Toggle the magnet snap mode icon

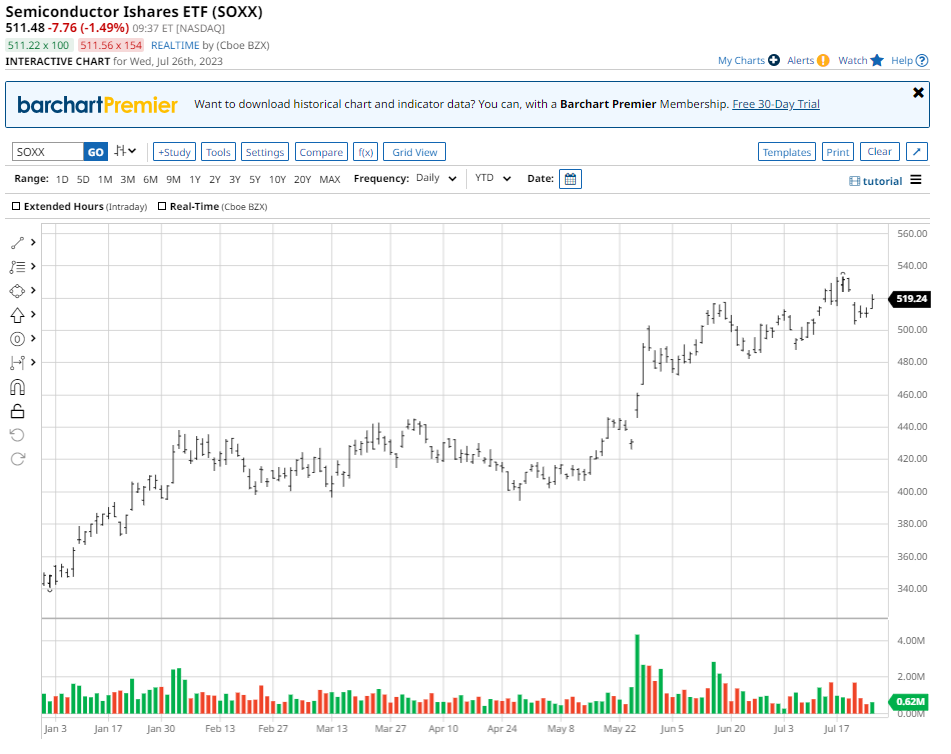point(17,387)
